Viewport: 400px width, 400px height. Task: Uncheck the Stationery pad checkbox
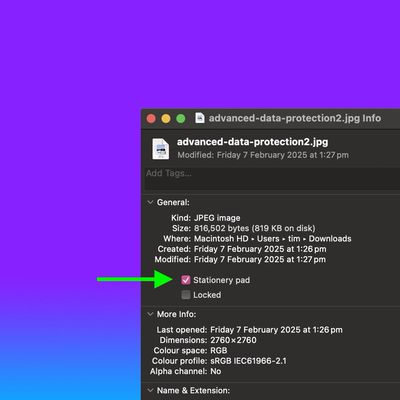[186, 280]
